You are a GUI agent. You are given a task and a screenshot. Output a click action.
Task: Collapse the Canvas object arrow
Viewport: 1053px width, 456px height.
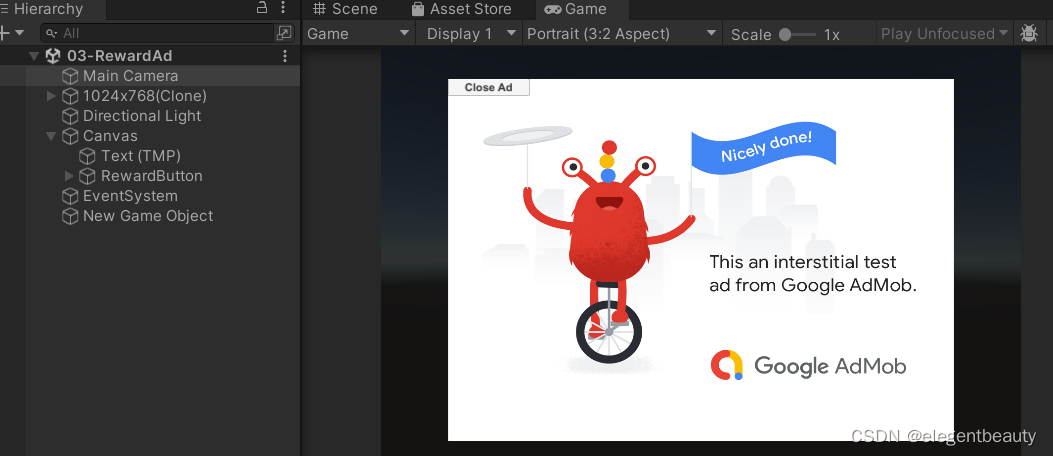pos(51,136)
